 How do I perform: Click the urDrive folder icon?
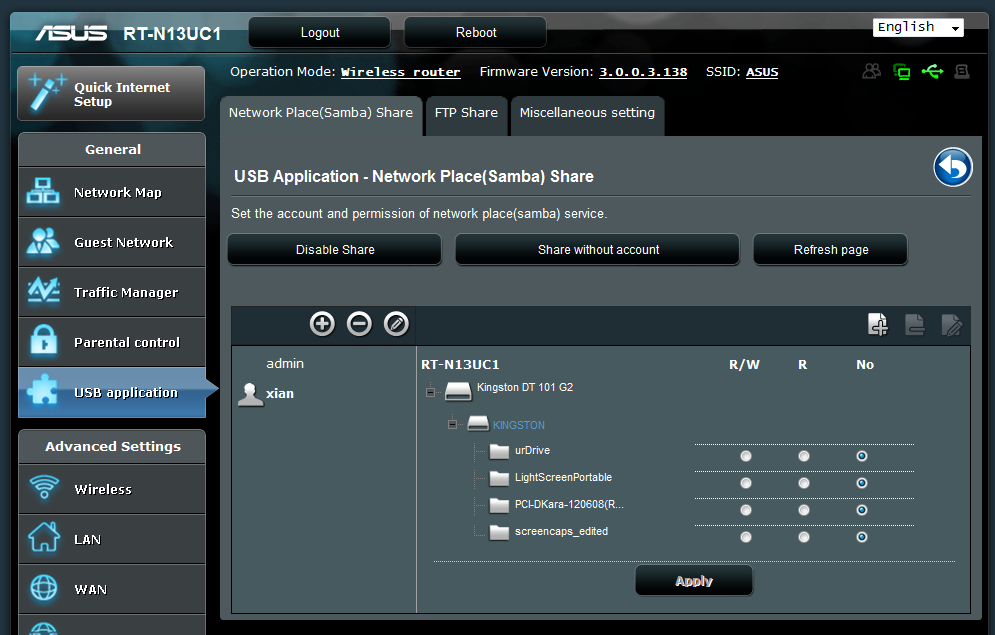tap(499, 451)
